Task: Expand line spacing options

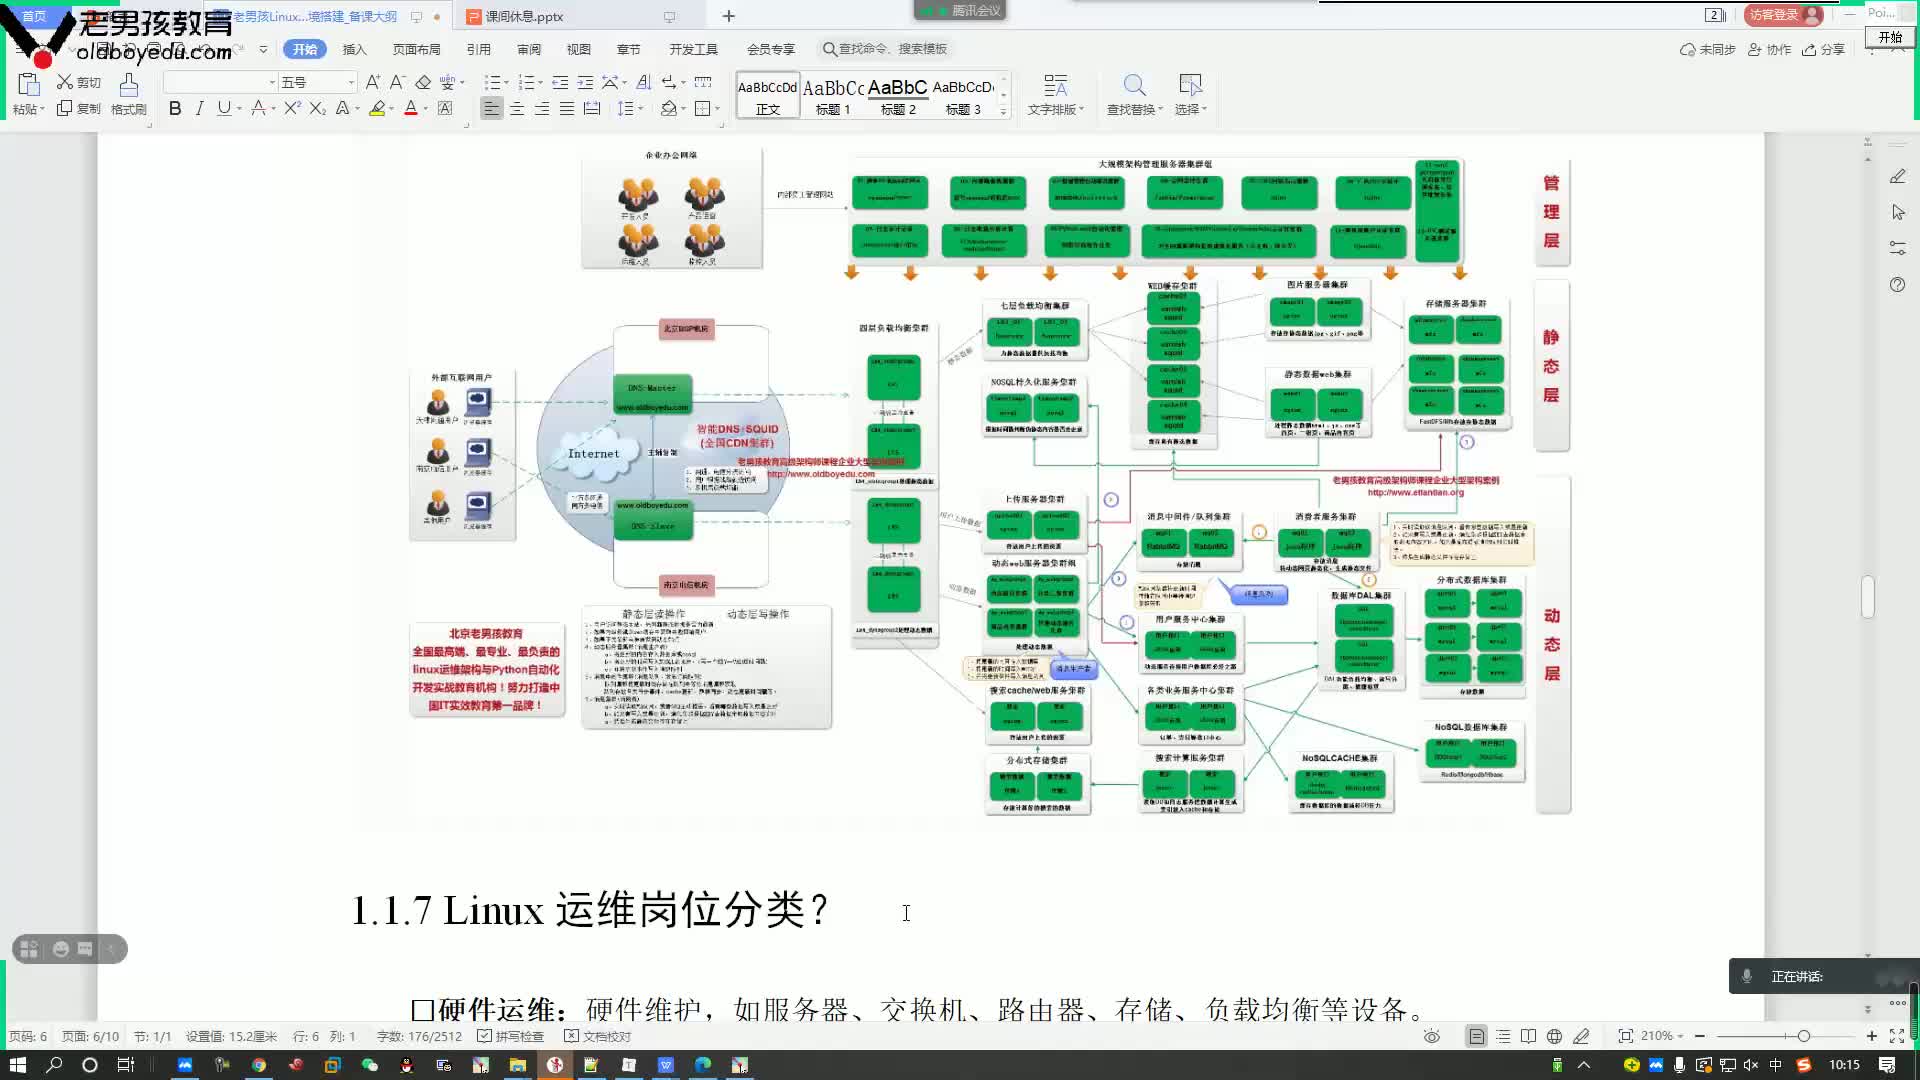Action: click(642, 109)
